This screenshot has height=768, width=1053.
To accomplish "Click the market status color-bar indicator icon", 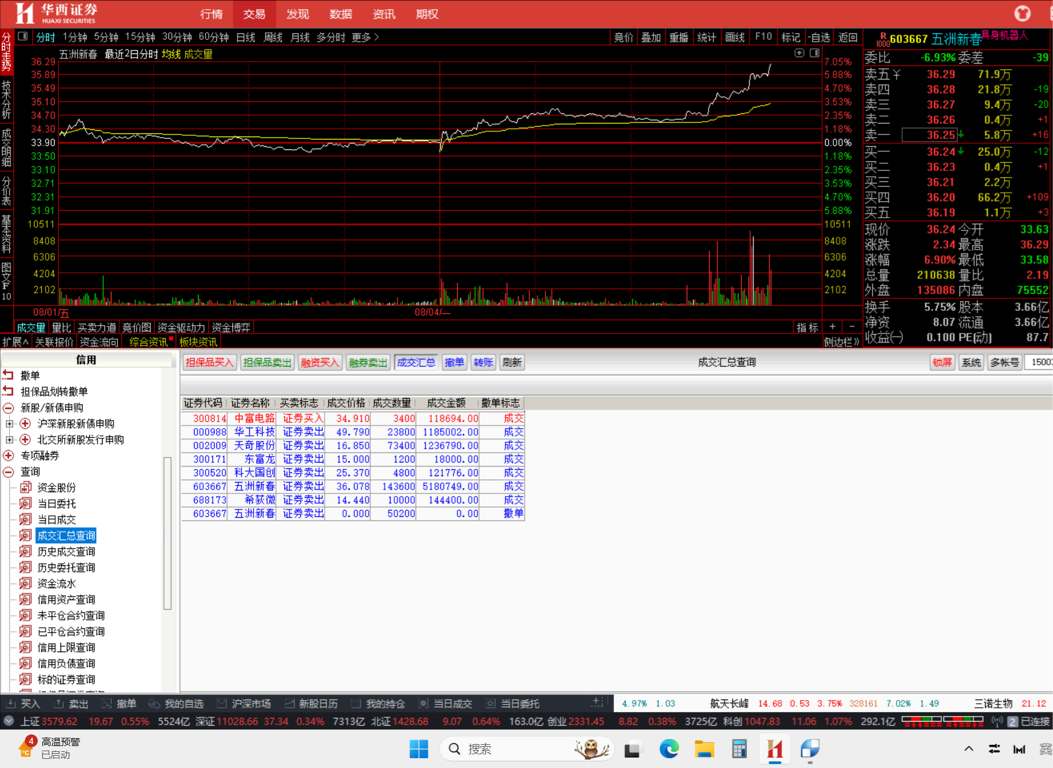I will [942, 722].
